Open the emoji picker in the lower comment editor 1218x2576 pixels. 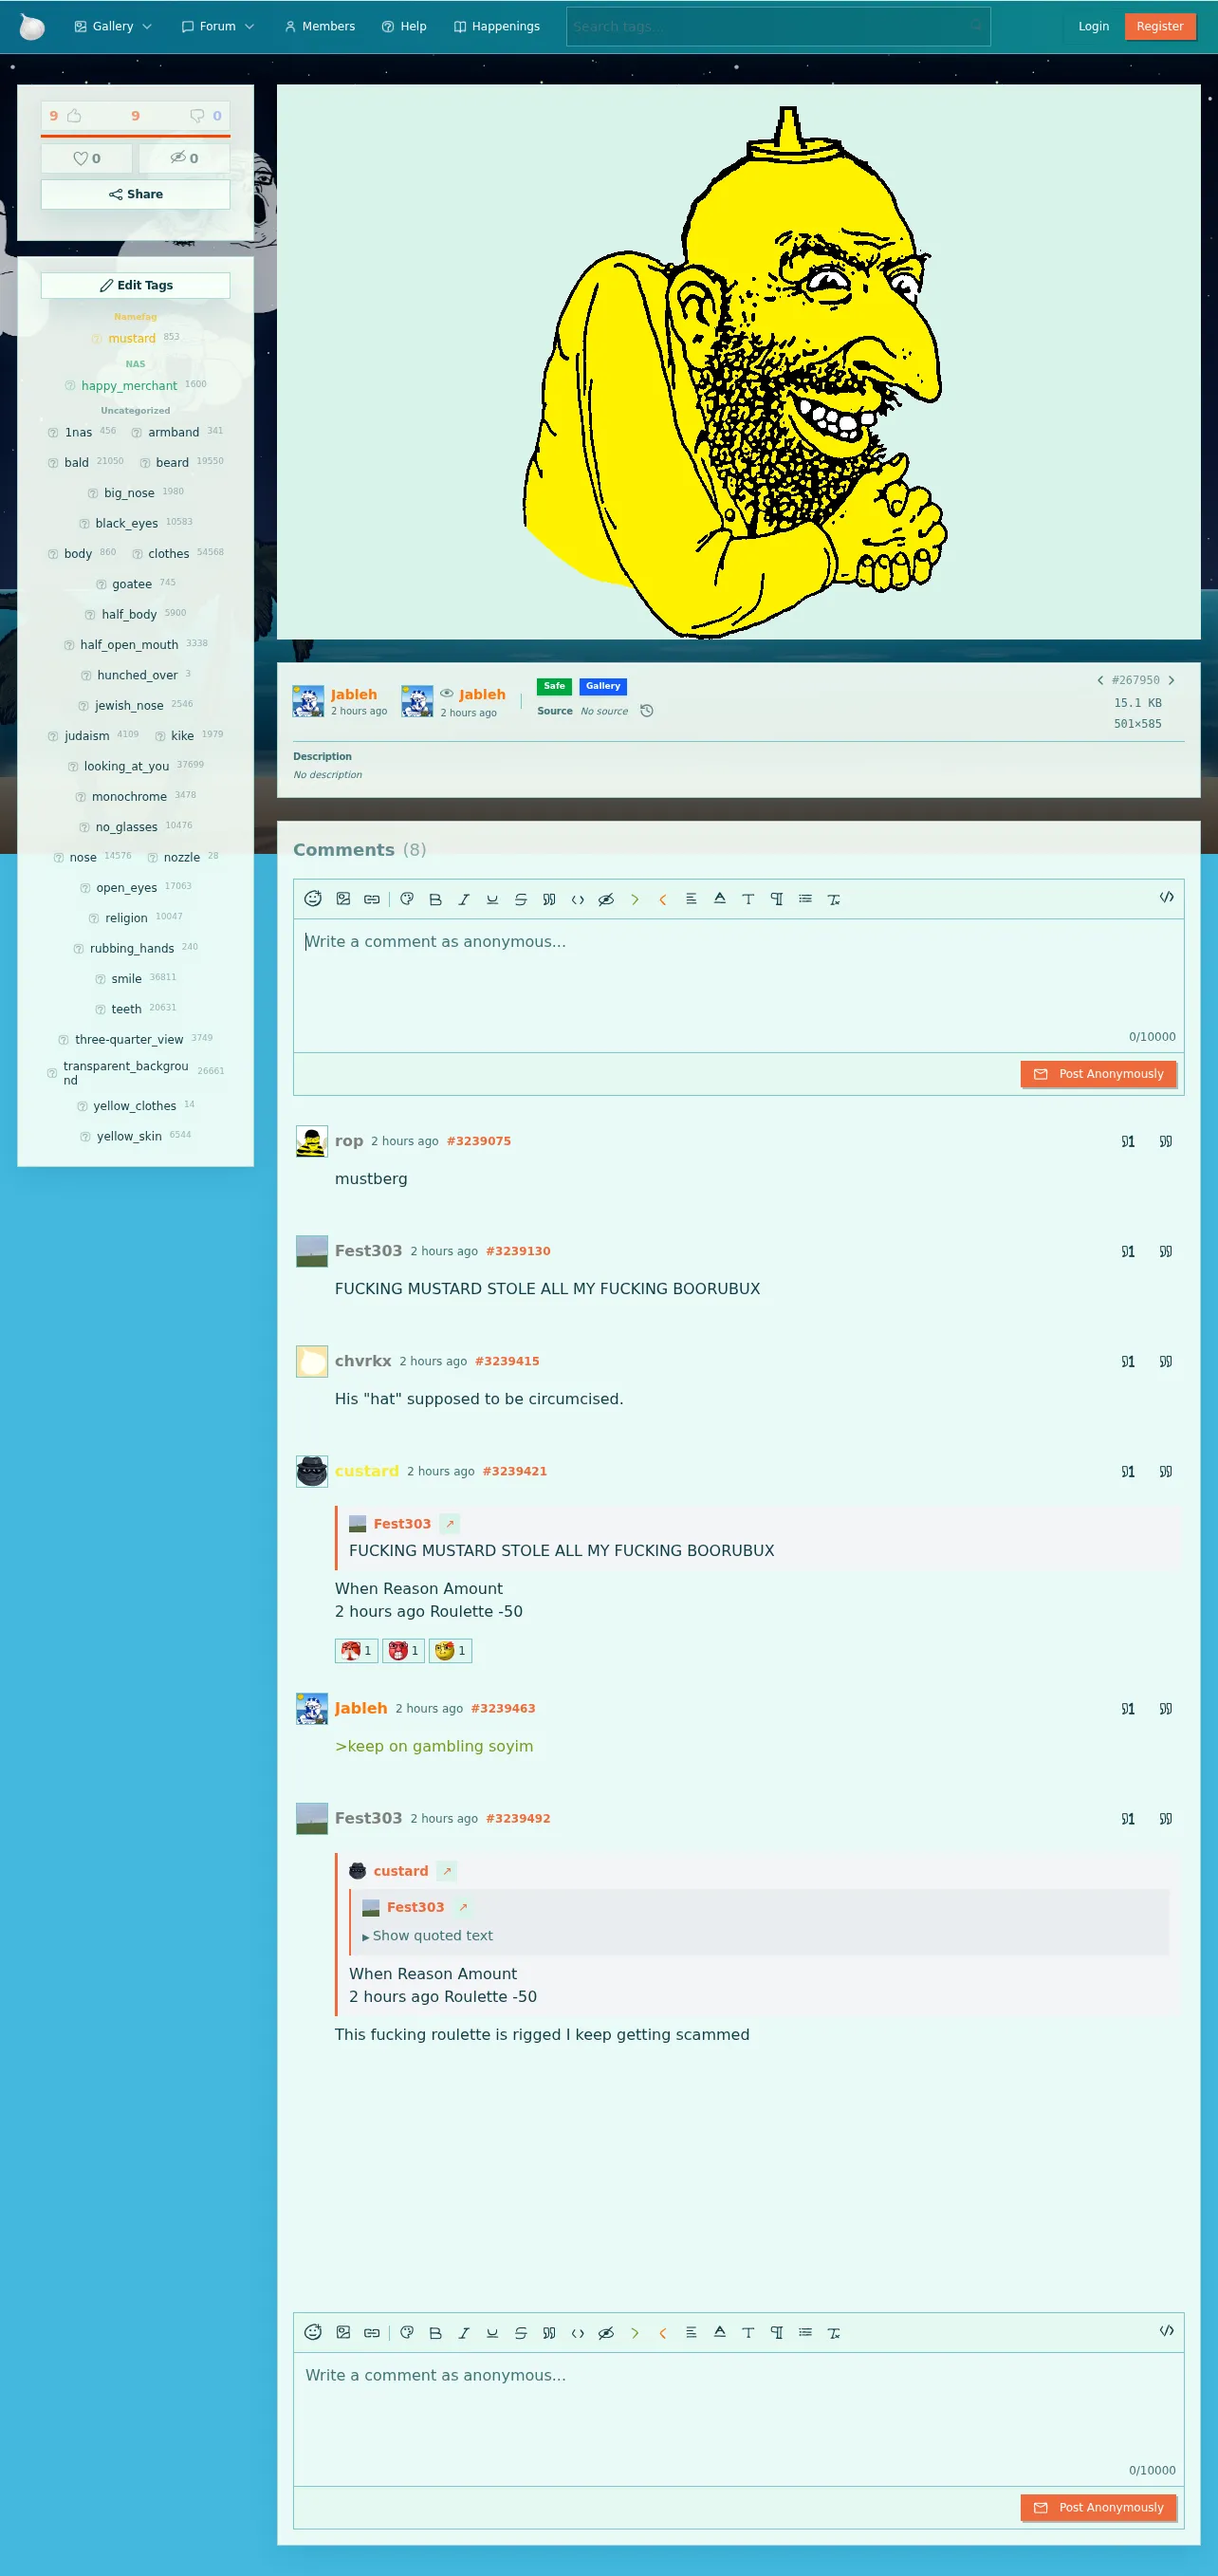313,2331
